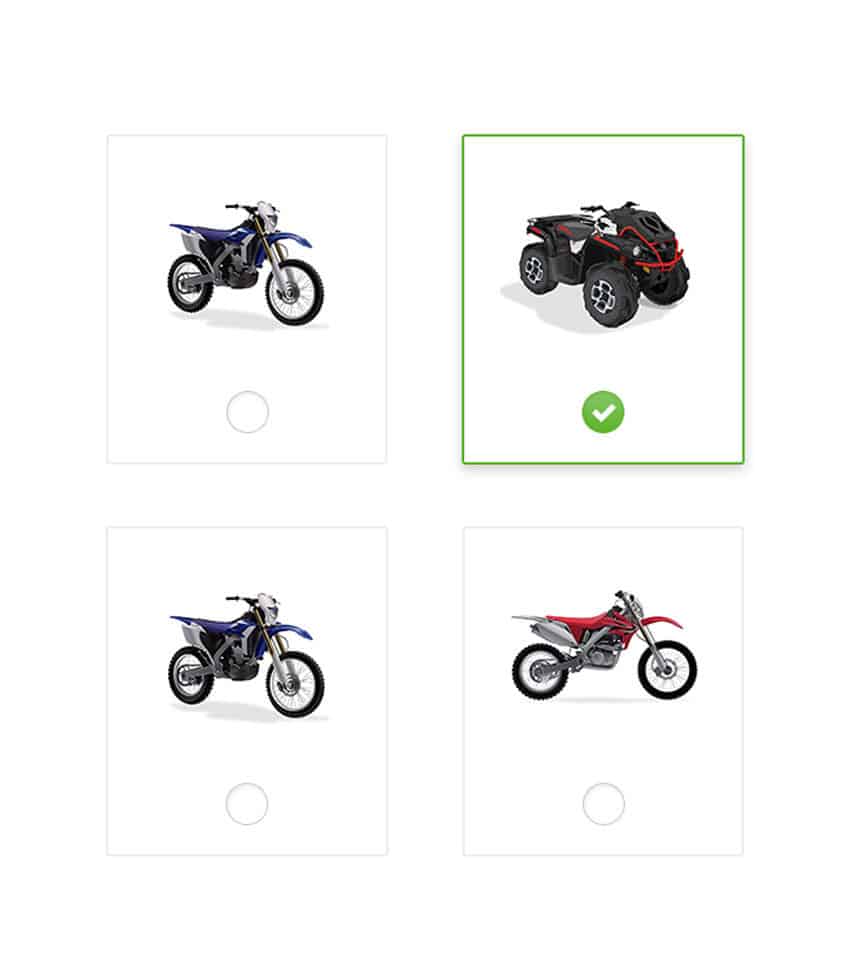Click the red dirt bike image
848x976 pixels.
pos(603,645)
